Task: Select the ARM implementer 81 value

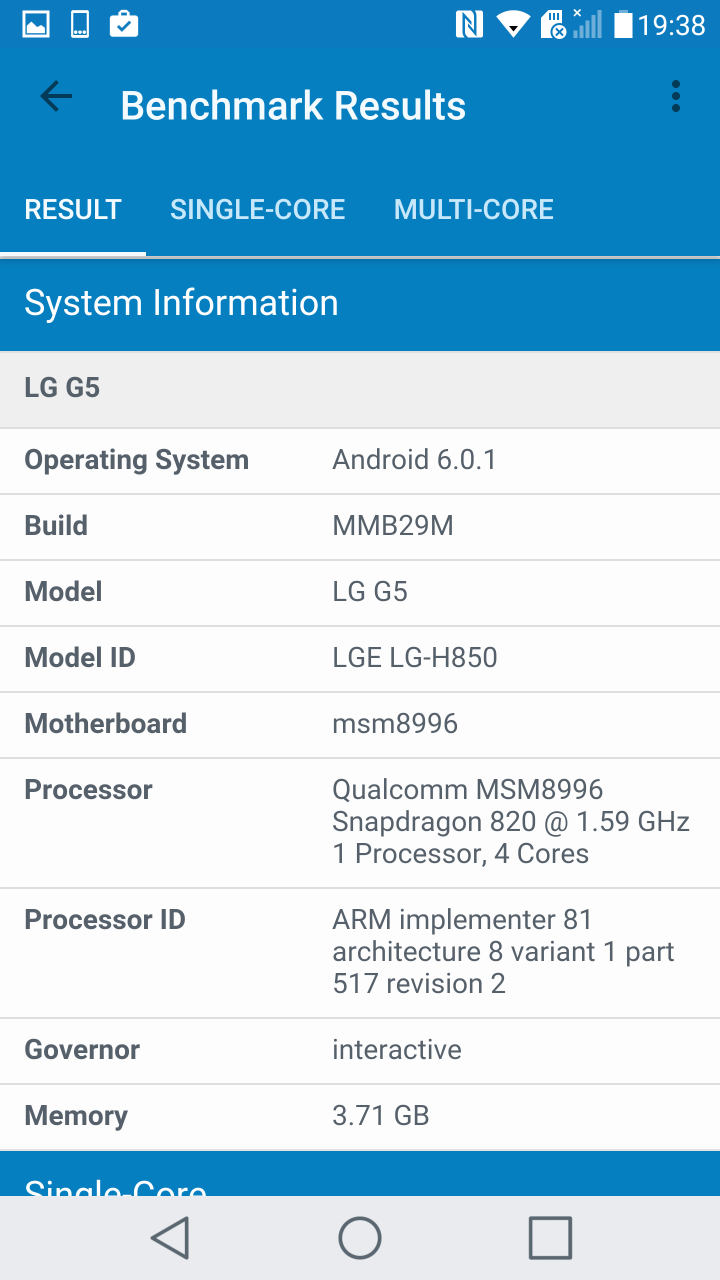Action: 504,952
